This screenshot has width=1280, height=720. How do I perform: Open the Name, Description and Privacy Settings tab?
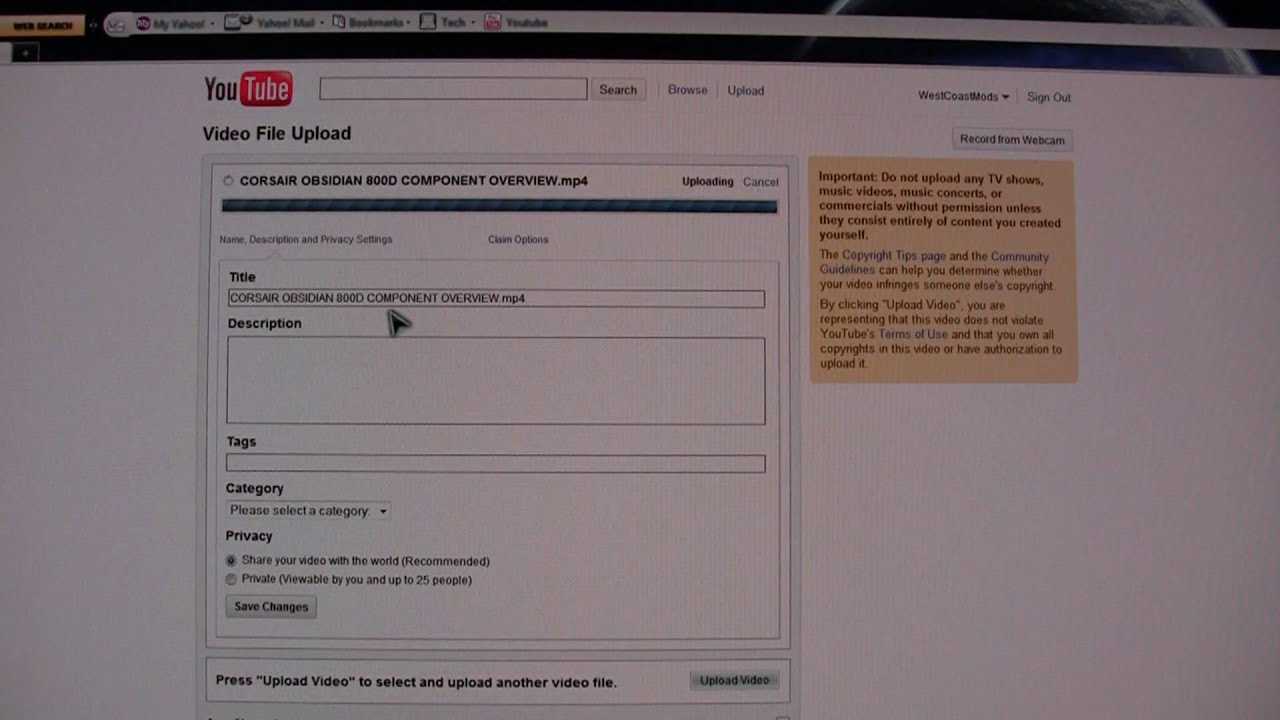[x=306, y=240]
